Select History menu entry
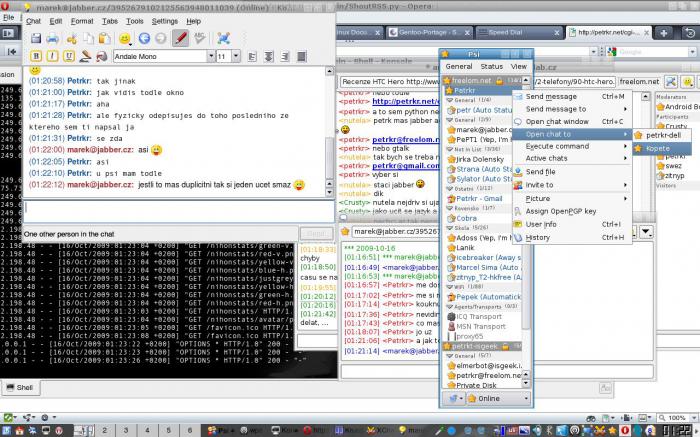 (x=571, y=238)
